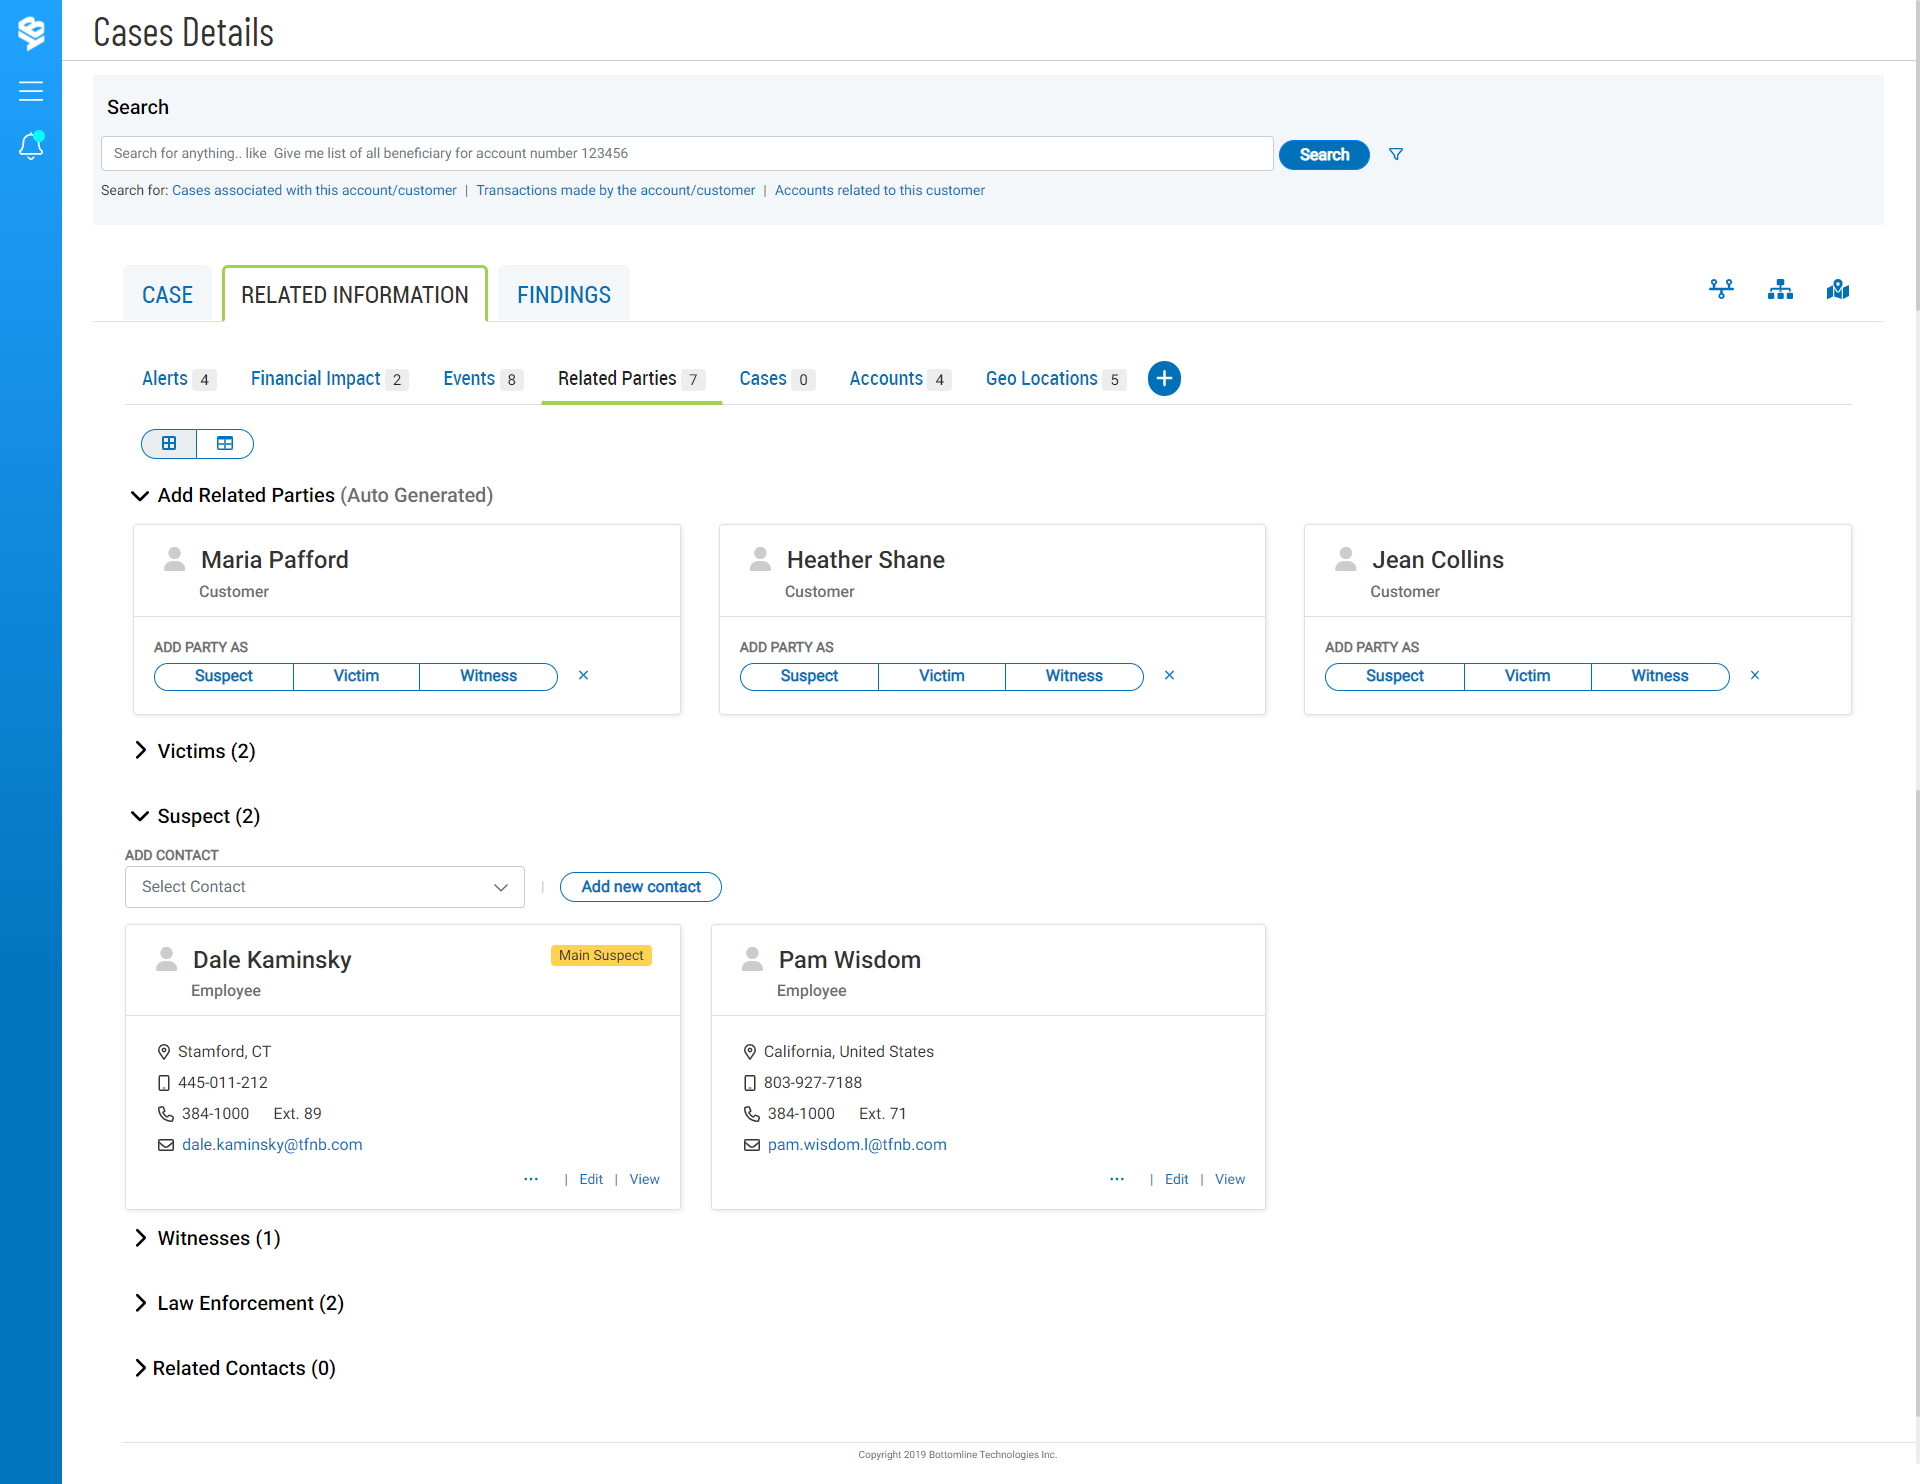Open the map location view icon
This screenshot has height=1484, width=1920.
[x=1838, y=290]
